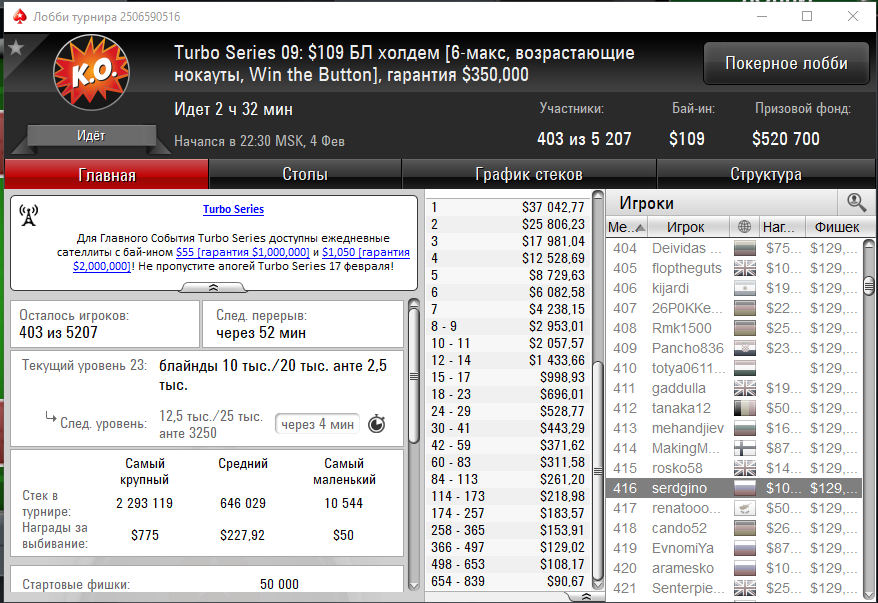Click the average stack value 646 029

pyautogui.click(x=242, y=503)
